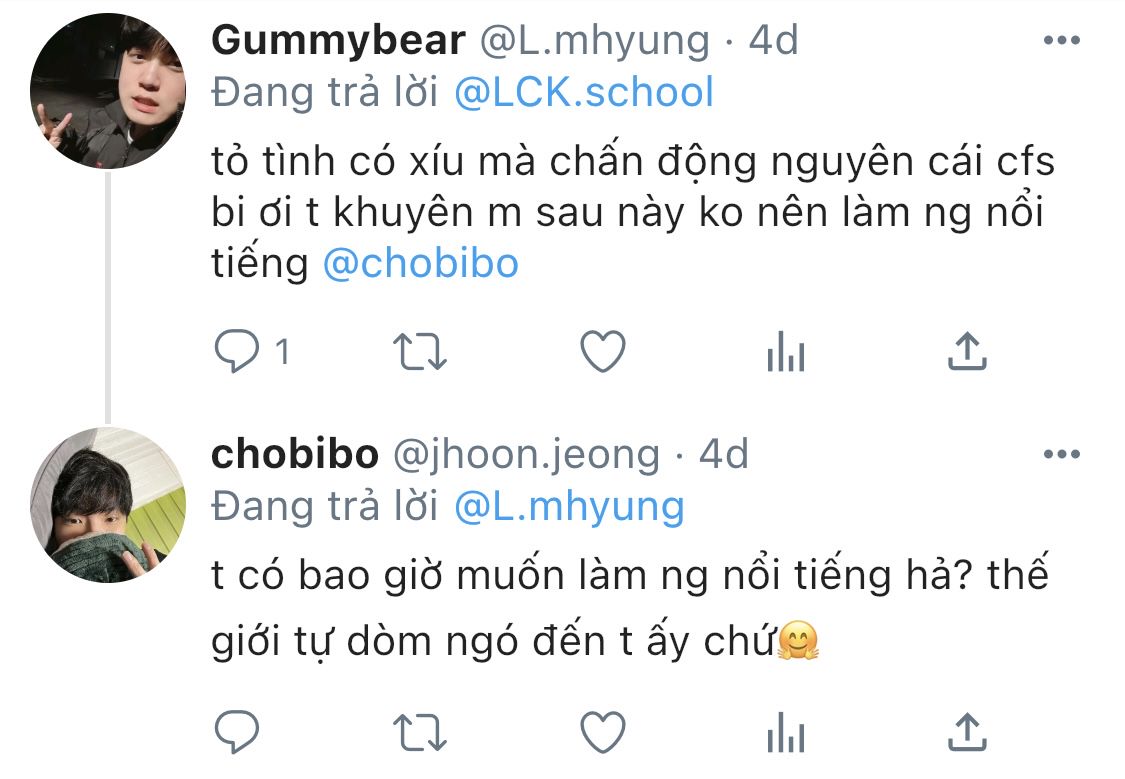Reply to Gummybear's tweet via comment icon
This screenshot has width=1125, height=779.
click(237, 351)
